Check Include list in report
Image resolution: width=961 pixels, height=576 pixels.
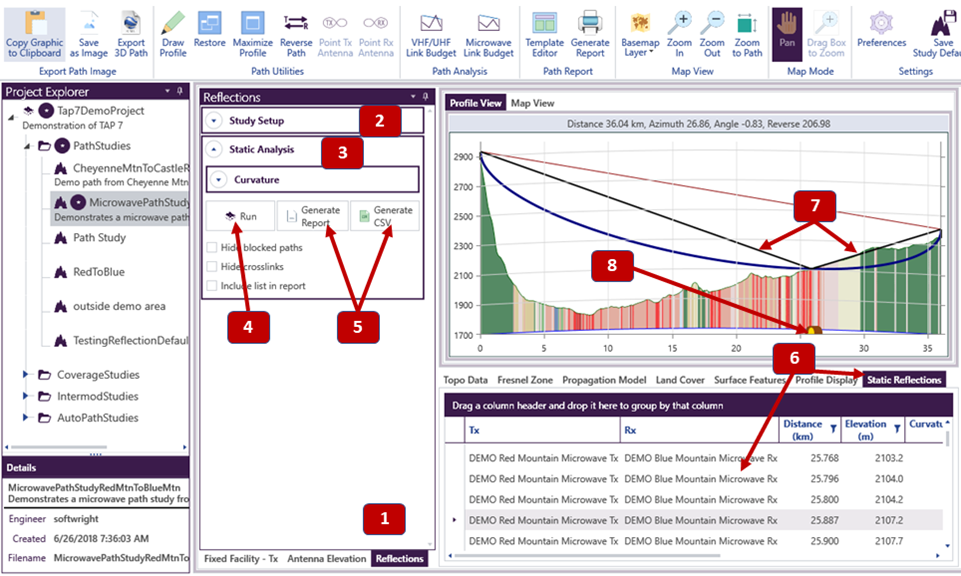212,286
